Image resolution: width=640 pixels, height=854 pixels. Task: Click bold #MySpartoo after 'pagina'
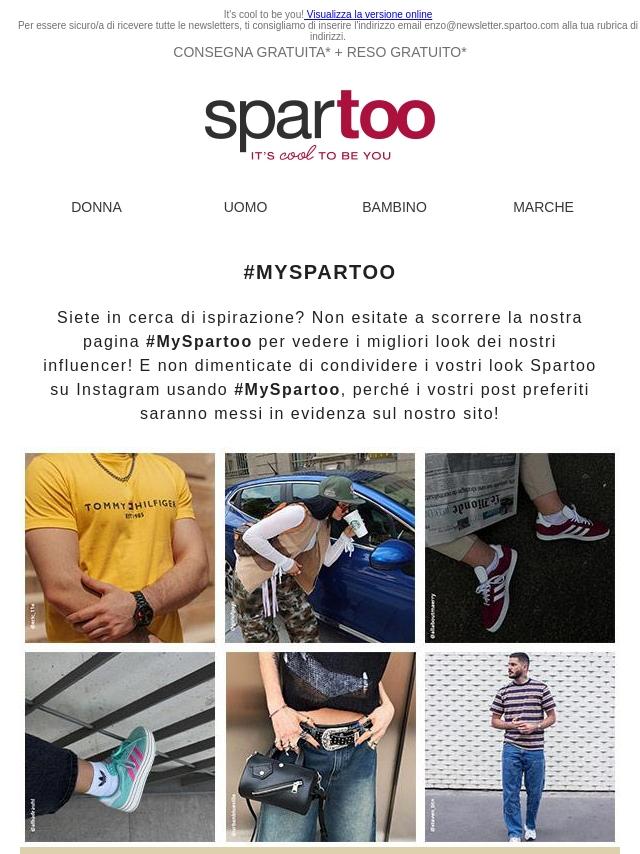coord(199,341)
